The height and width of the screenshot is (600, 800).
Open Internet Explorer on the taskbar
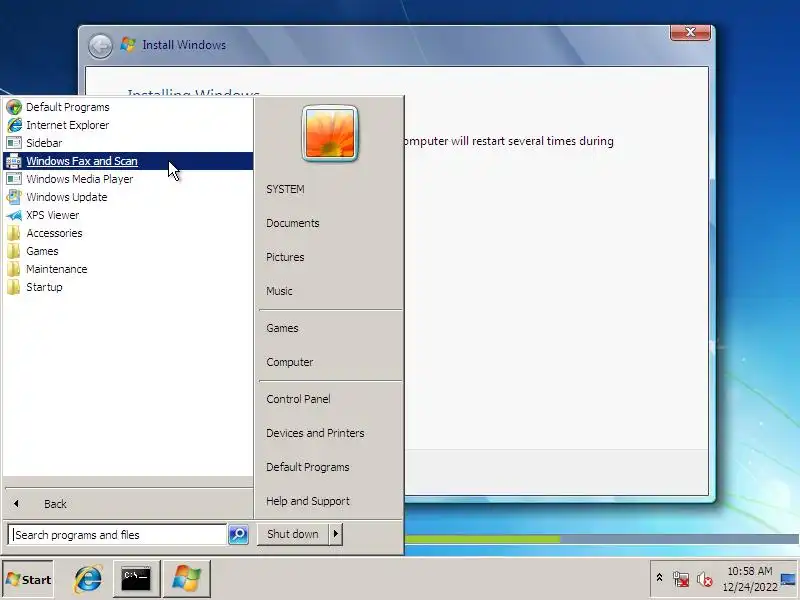click(88, 579)
